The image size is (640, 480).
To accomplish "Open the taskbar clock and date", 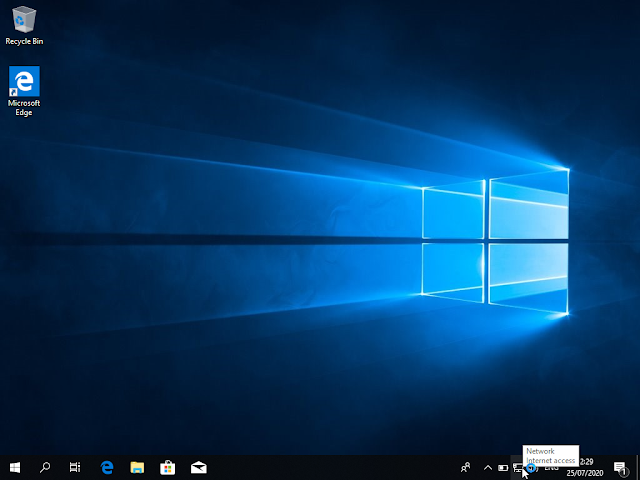I will point(584,468).
